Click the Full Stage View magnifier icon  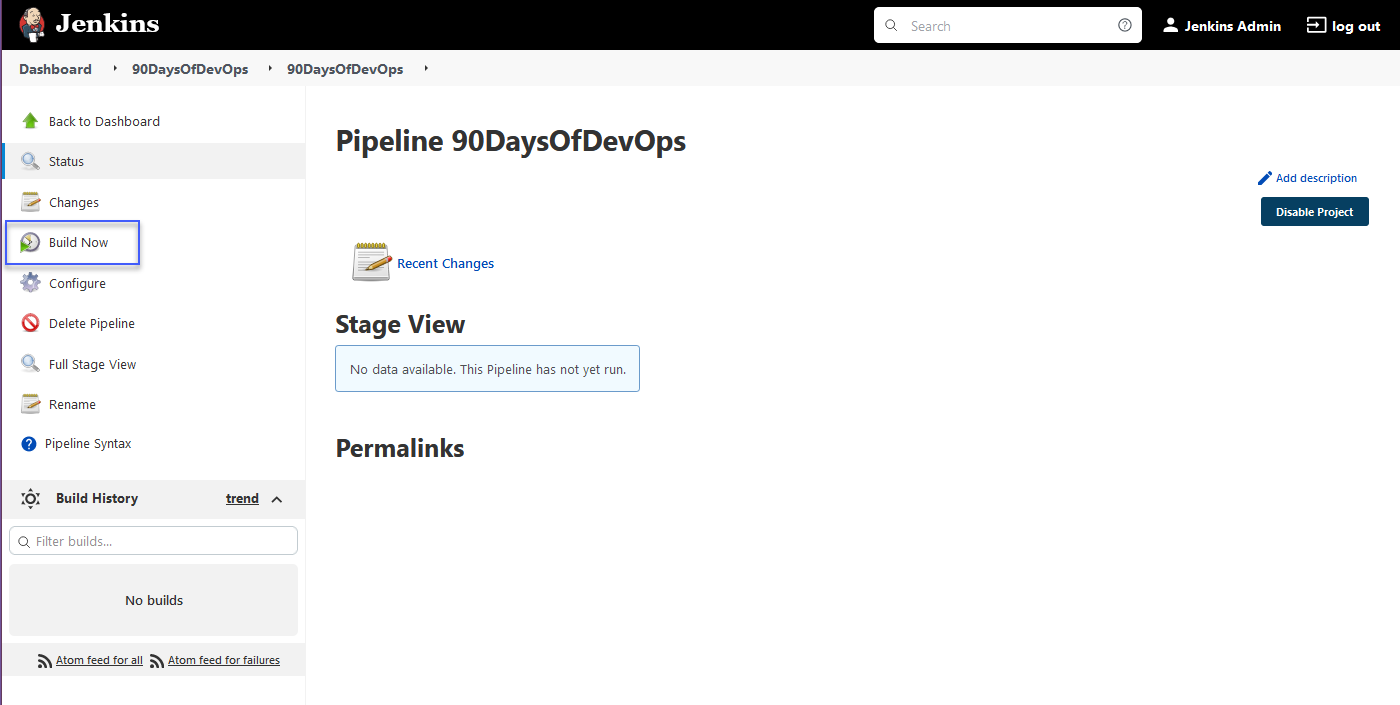click(x=30, y=364)
